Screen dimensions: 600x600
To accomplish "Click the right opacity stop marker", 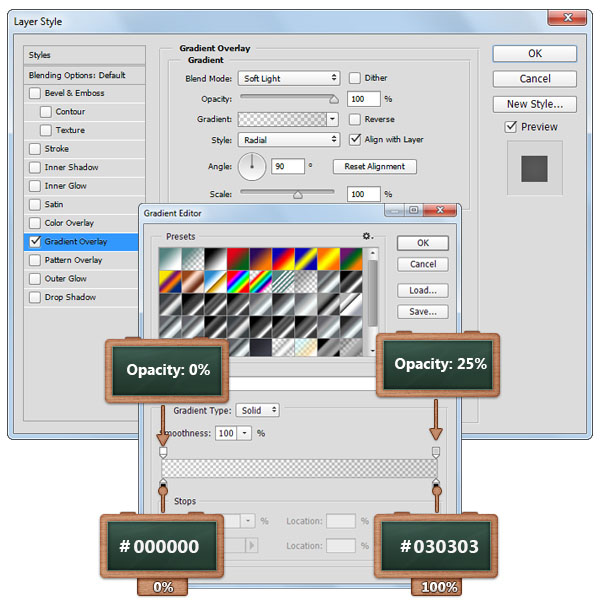I will coord(435,453).
